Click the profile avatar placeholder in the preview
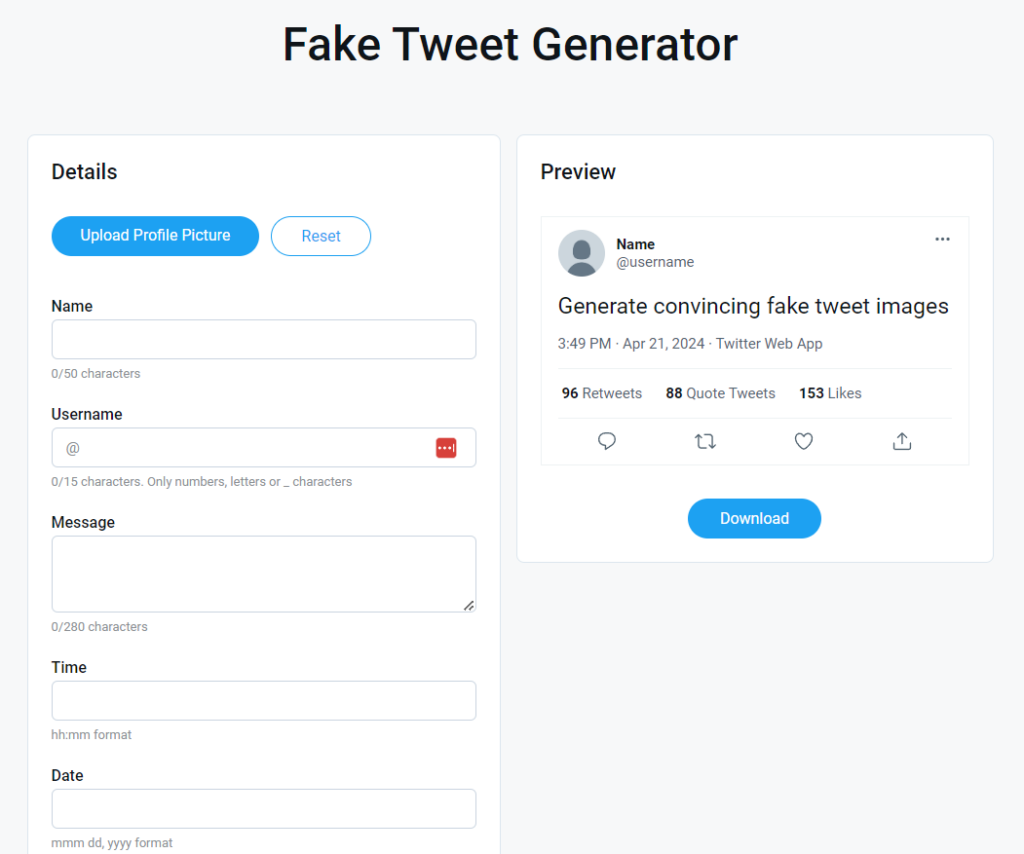The image size is (1024, 854). [x=581, y=253]
